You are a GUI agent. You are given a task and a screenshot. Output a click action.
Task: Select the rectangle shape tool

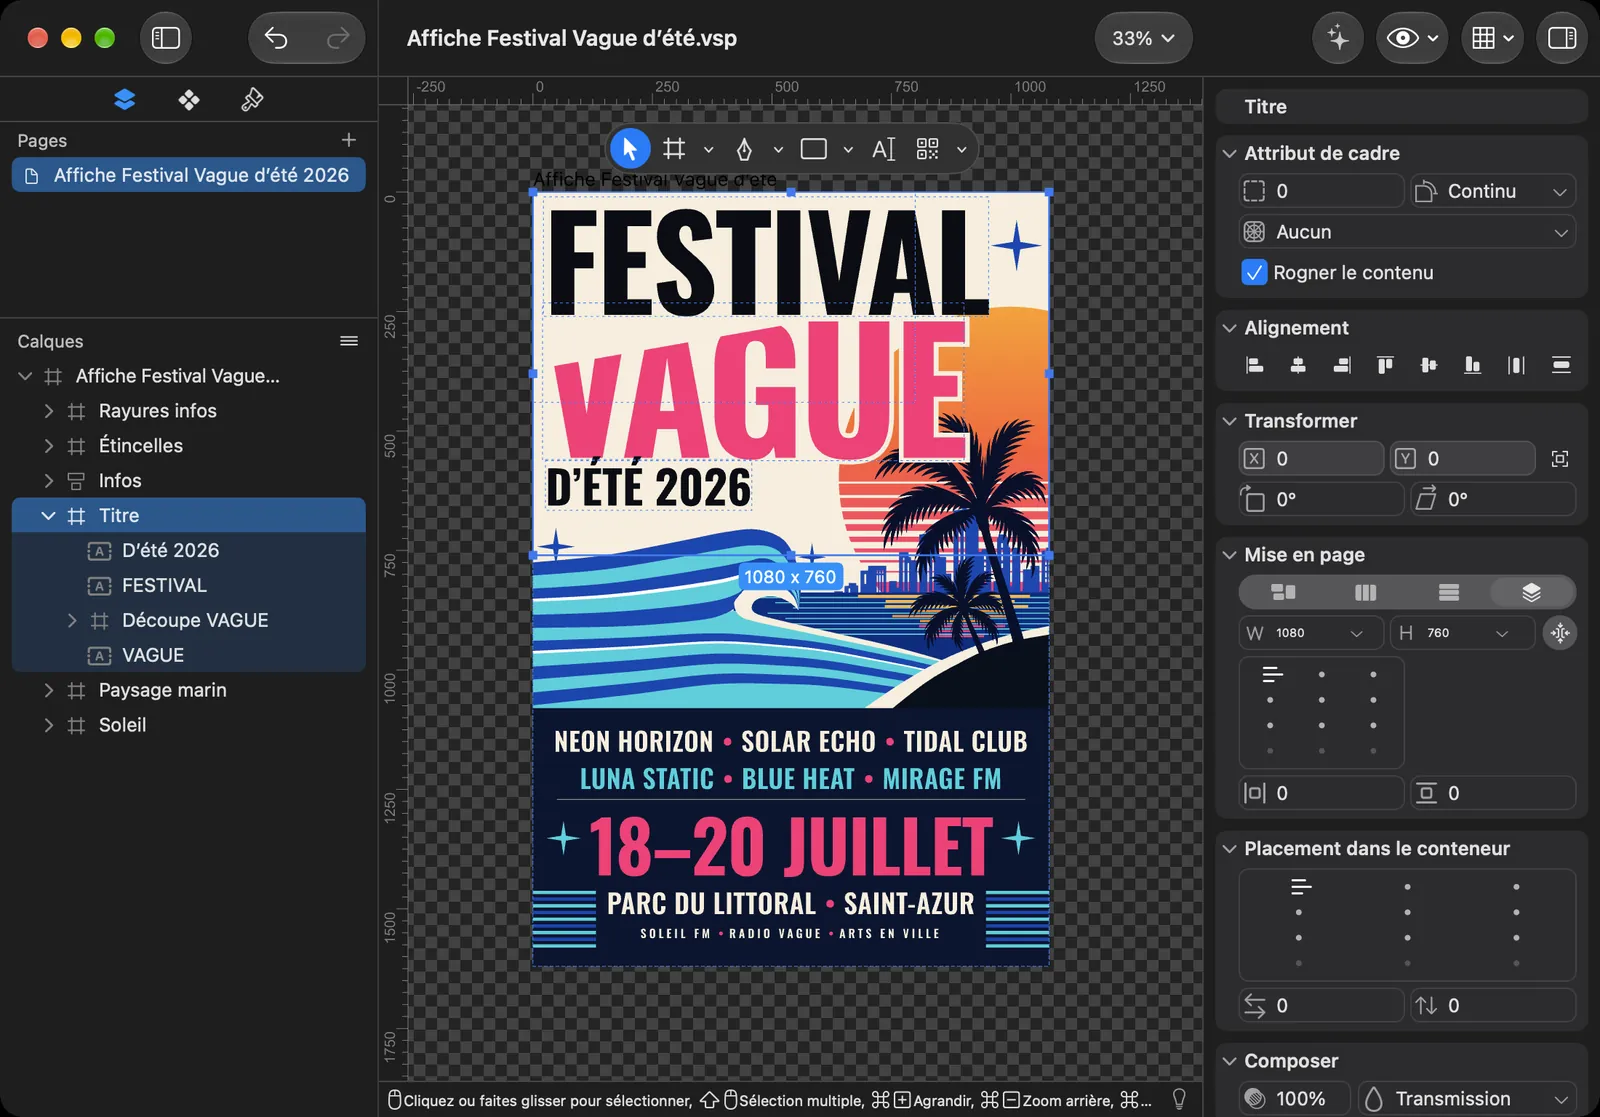[x=814, y=149]
